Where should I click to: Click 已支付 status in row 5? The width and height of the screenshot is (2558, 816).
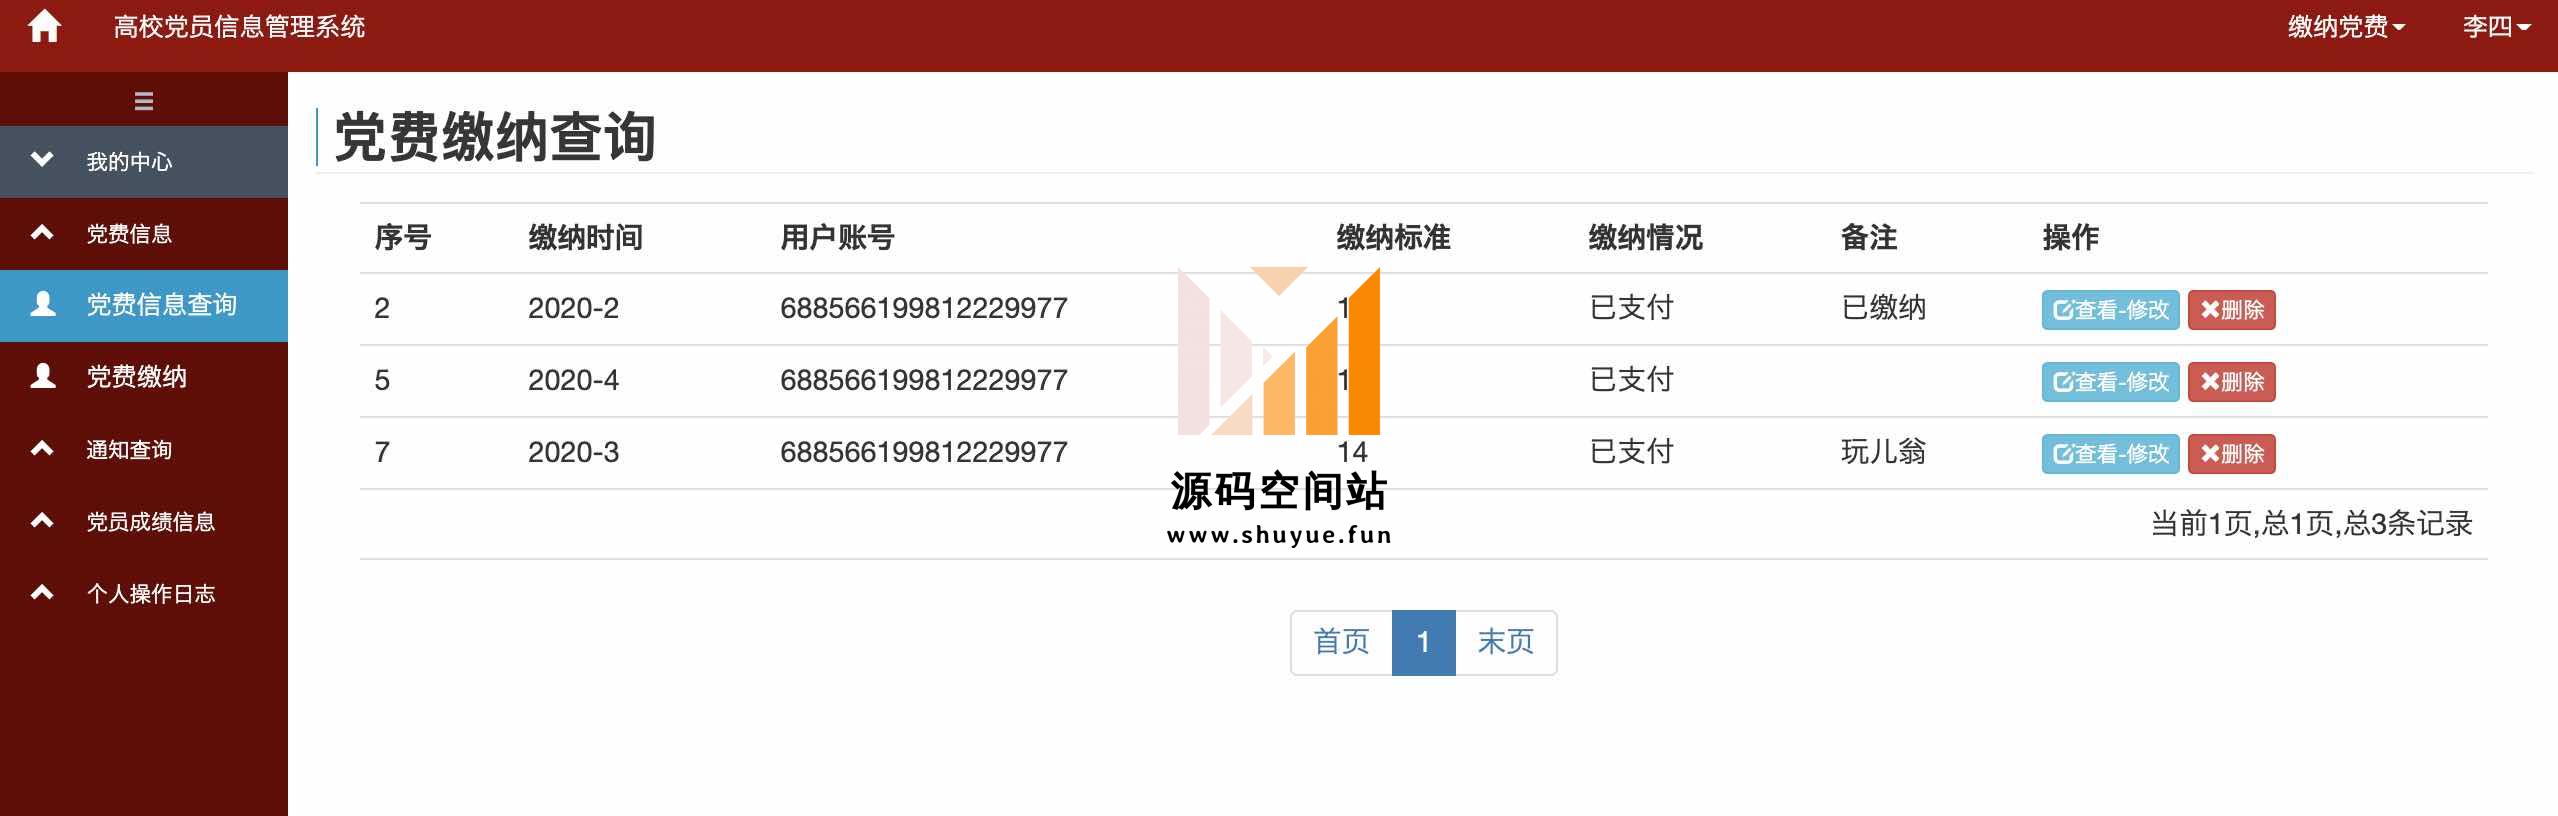(1631, 380)
